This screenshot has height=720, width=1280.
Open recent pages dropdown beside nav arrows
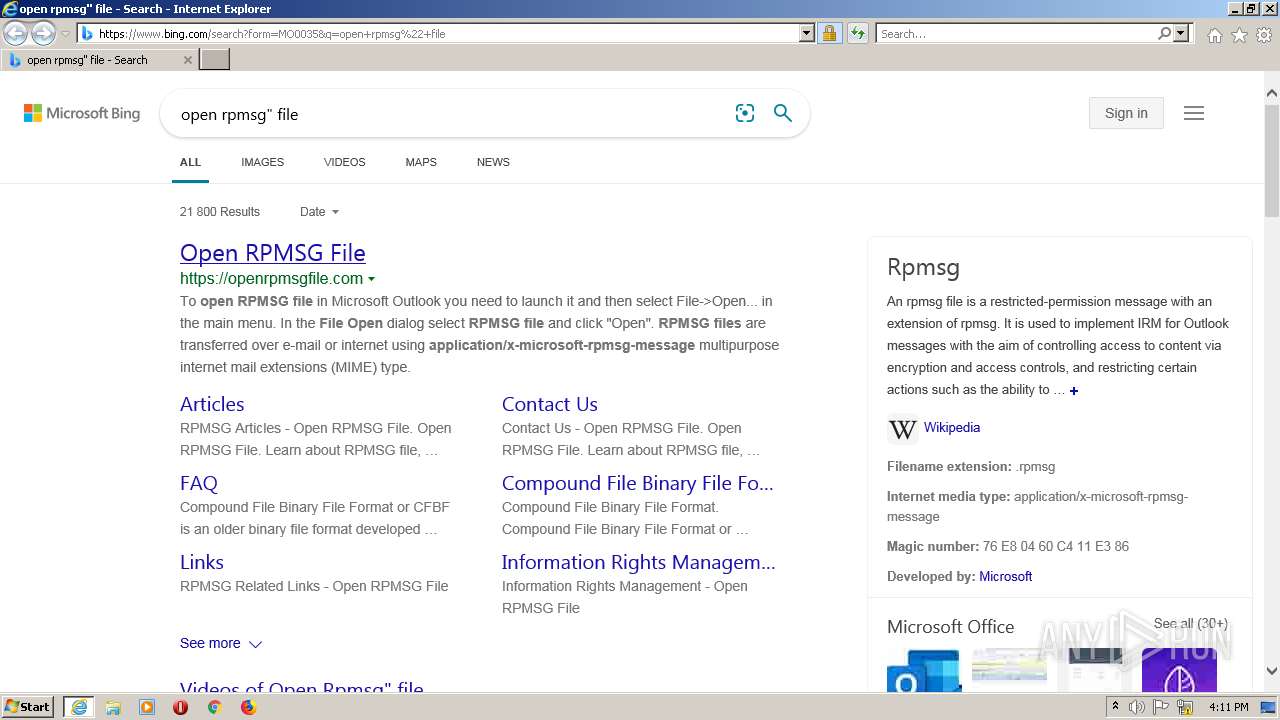(65, 34)
